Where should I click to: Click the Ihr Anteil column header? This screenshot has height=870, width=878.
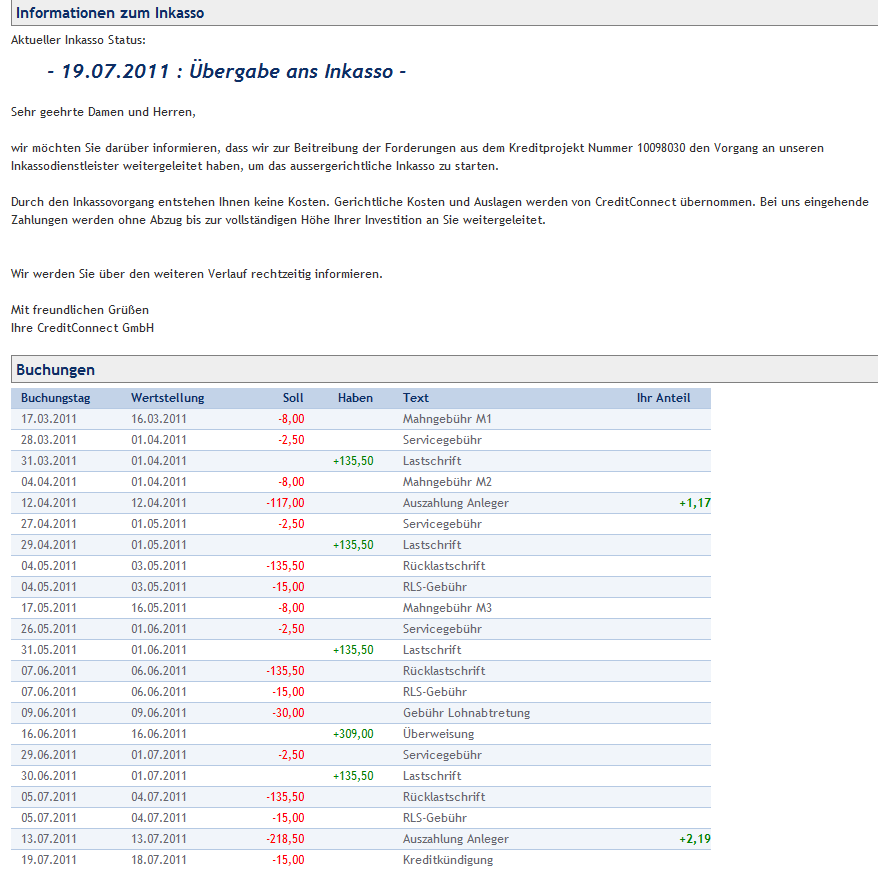pyautogui.click(x=663, y=398)
